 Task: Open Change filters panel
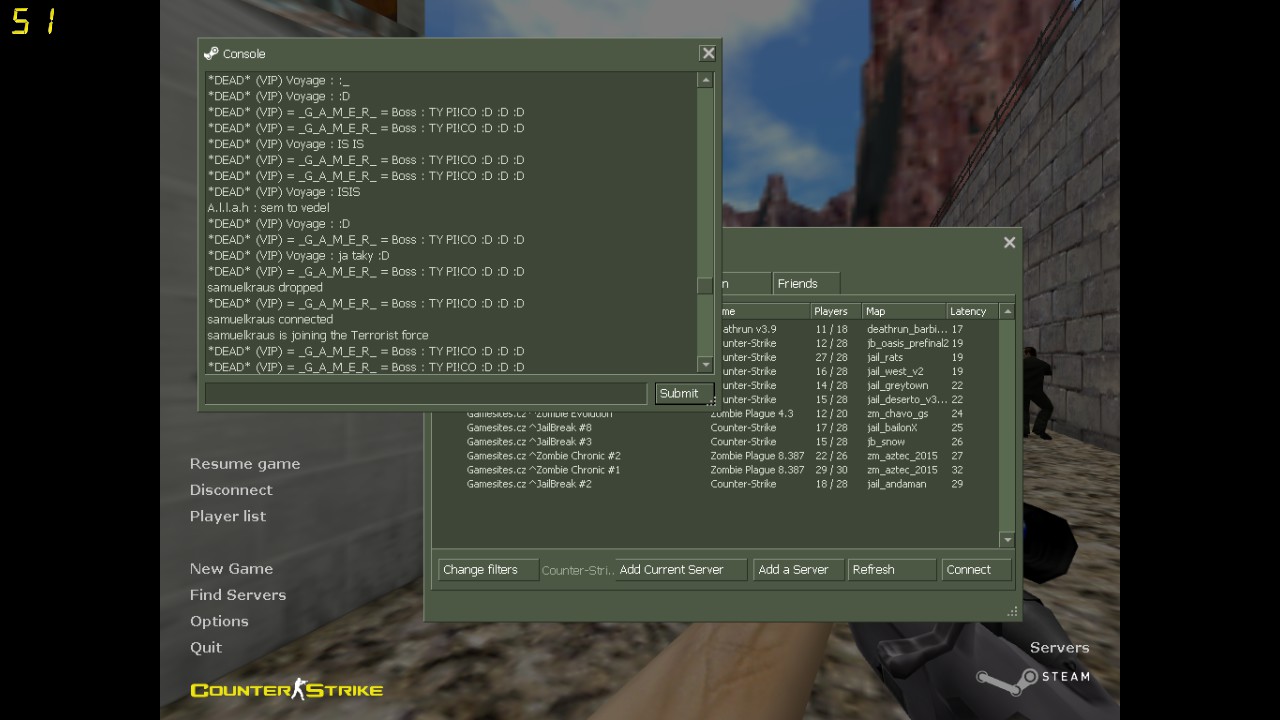tap(488, 569)
